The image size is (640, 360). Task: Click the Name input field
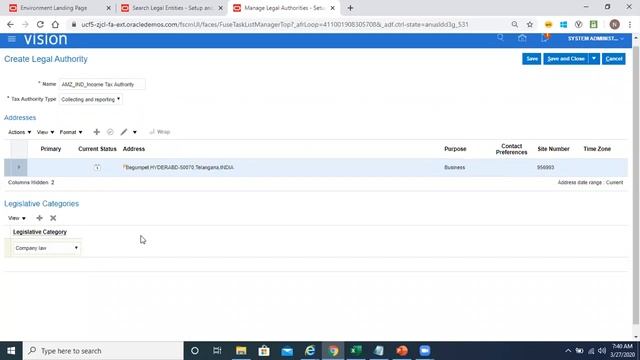102,84
